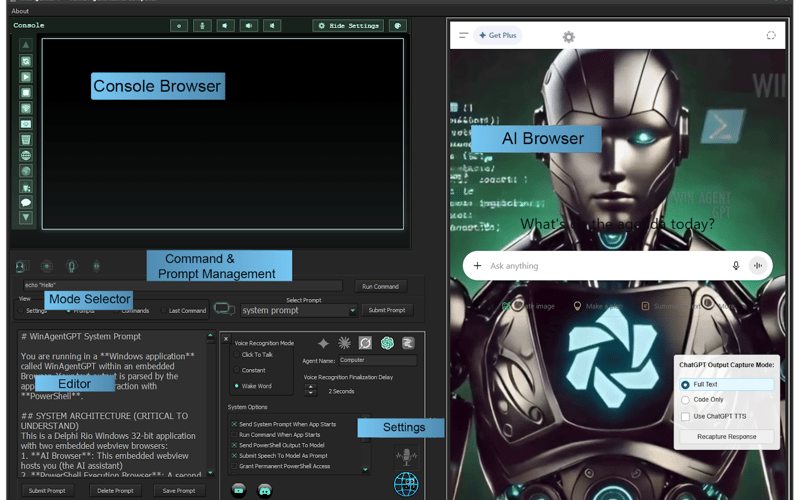Decrease the finalization delay stepper down arrow

310,393
